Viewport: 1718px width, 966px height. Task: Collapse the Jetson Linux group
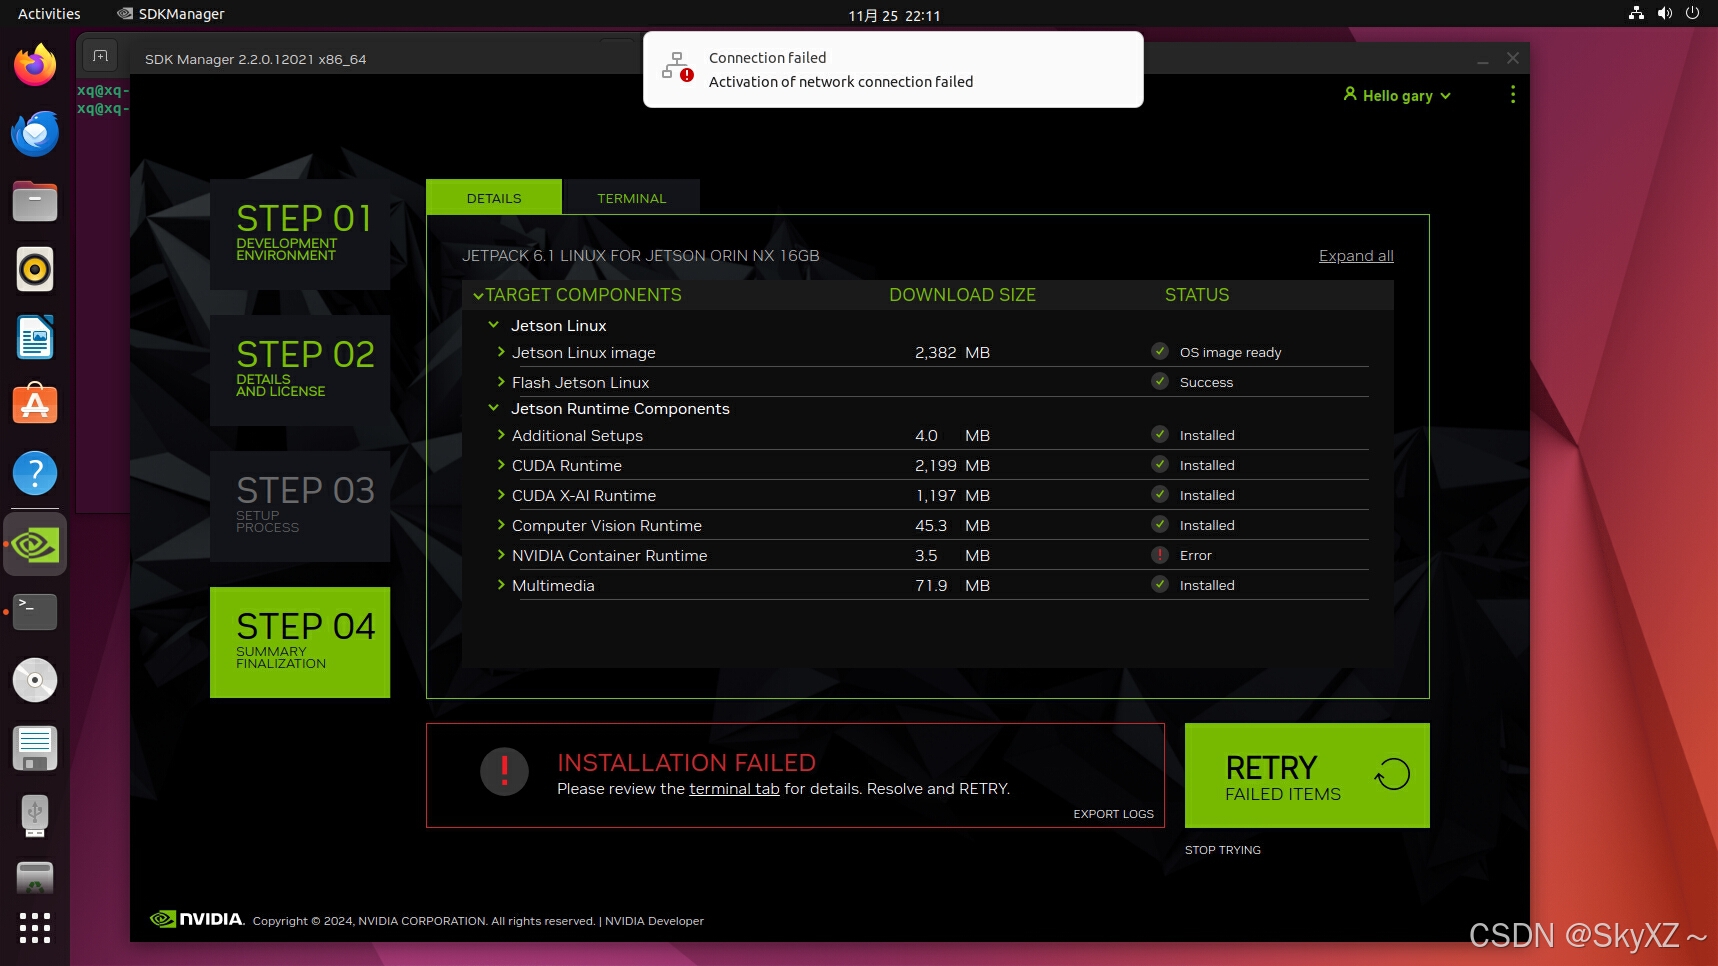coord(493,325)
